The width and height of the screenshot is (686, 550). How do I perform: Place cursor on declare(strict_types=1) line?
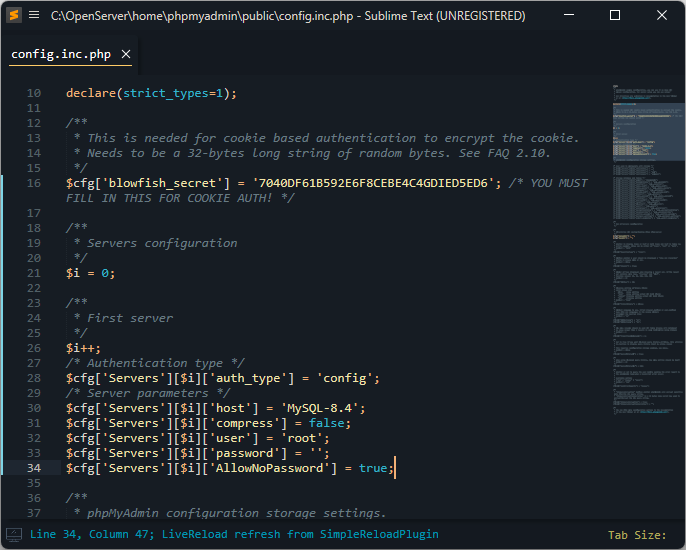click(x=150, y=93)
